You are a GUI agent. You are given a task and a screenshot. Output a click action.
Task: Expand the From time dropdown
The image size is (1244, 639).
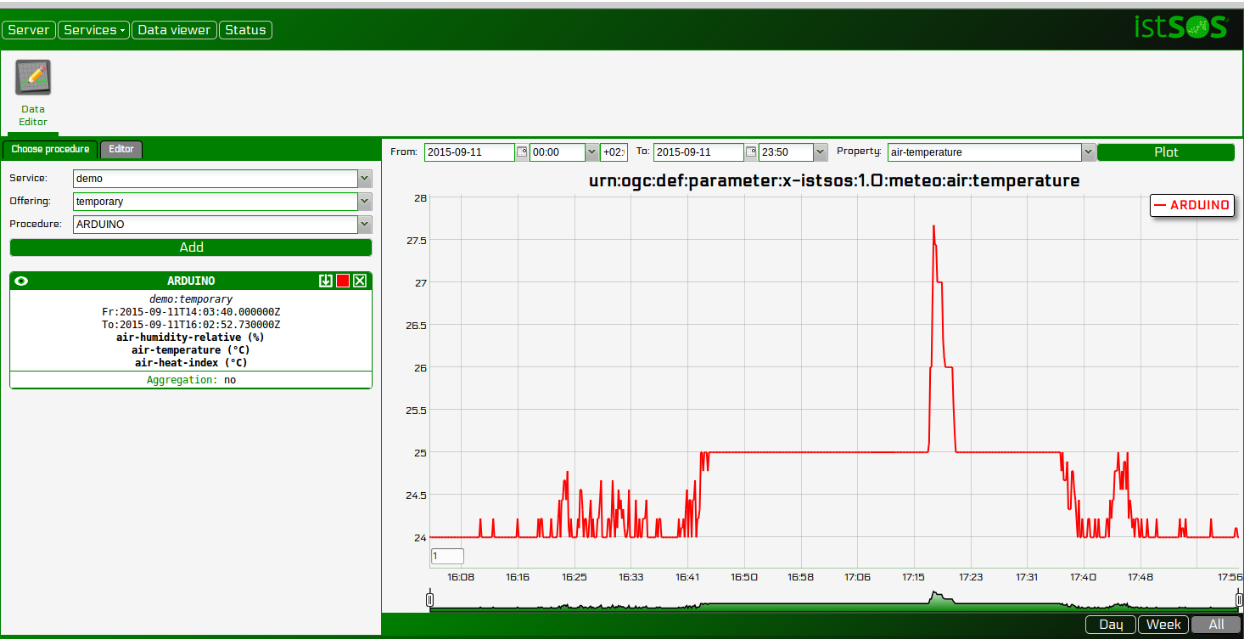click(x=591, y=152)
